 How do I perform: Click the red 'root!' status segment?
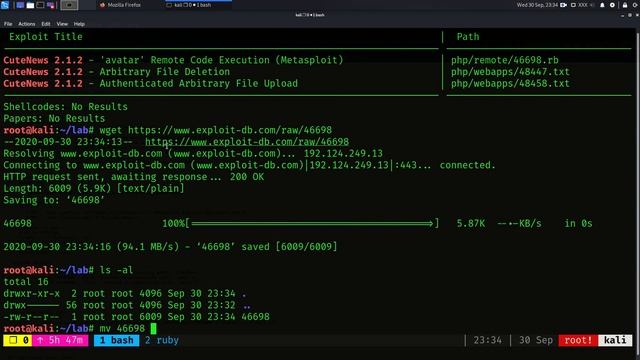tap(578, 340)
